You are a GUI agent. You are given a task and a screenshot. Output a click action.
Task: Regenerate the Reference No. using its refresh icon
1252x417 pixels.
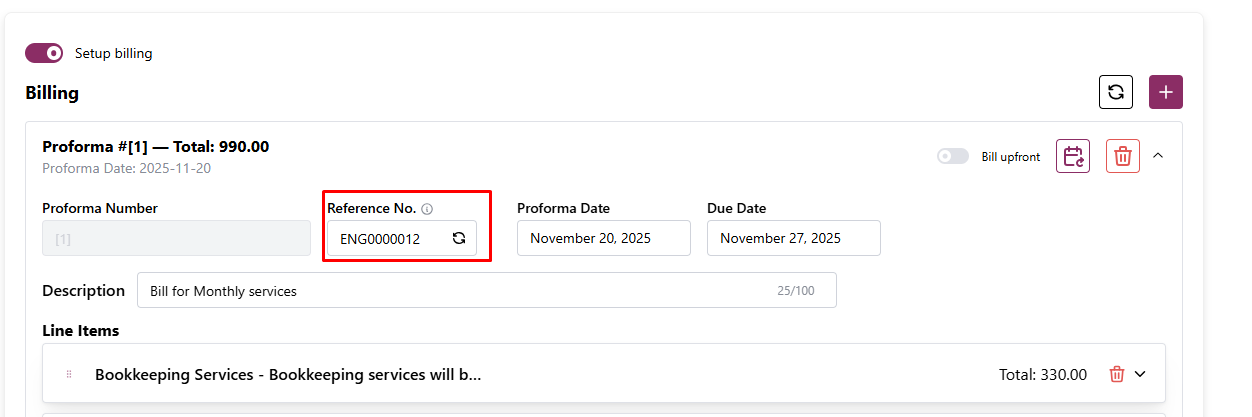click(459, 238)
